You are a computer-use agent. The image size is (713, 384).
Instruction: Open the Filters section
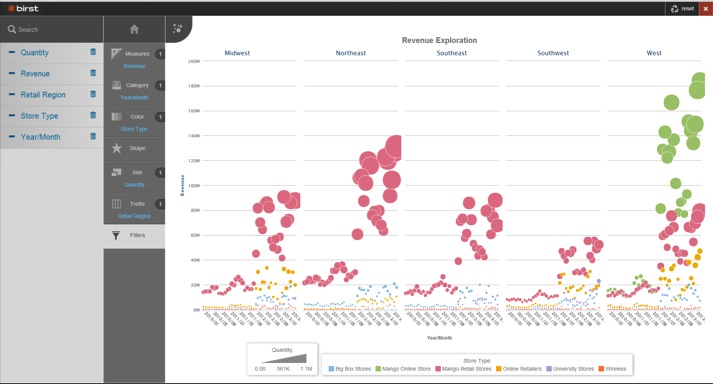point(135,236)
